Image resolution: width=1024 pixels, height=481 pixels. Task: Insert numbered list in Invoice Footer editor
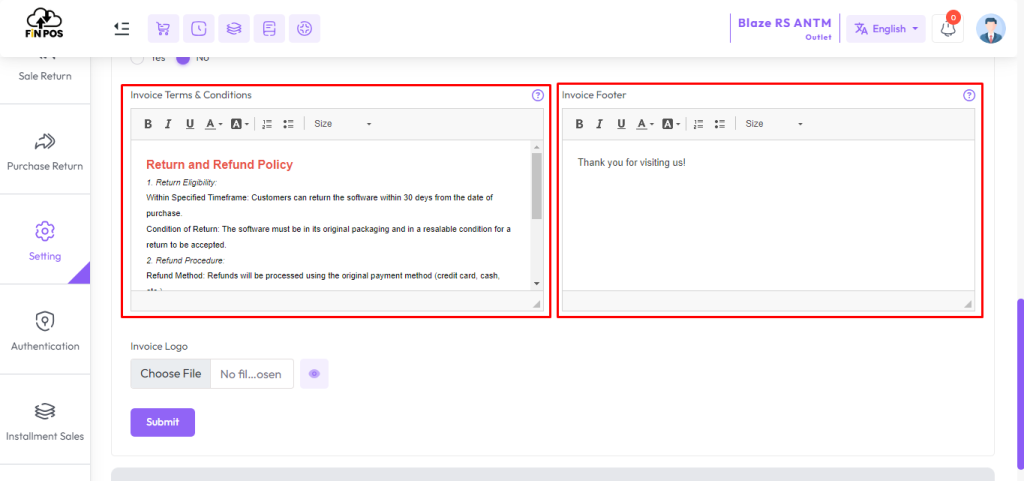(x=699, y=124)
